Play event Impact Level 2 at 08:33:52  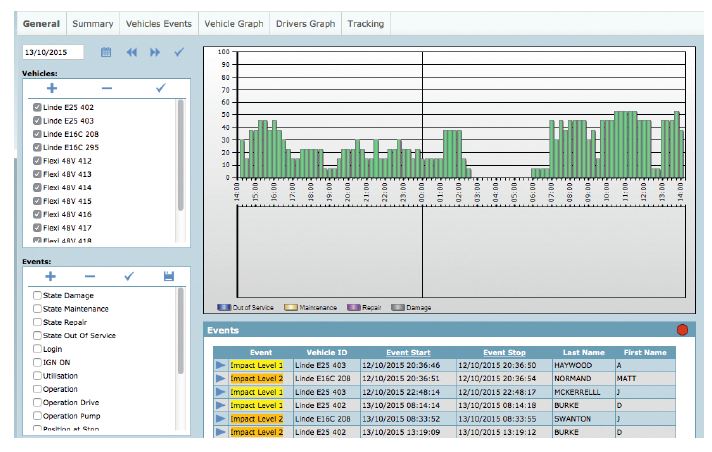click(x=221, y=418)
